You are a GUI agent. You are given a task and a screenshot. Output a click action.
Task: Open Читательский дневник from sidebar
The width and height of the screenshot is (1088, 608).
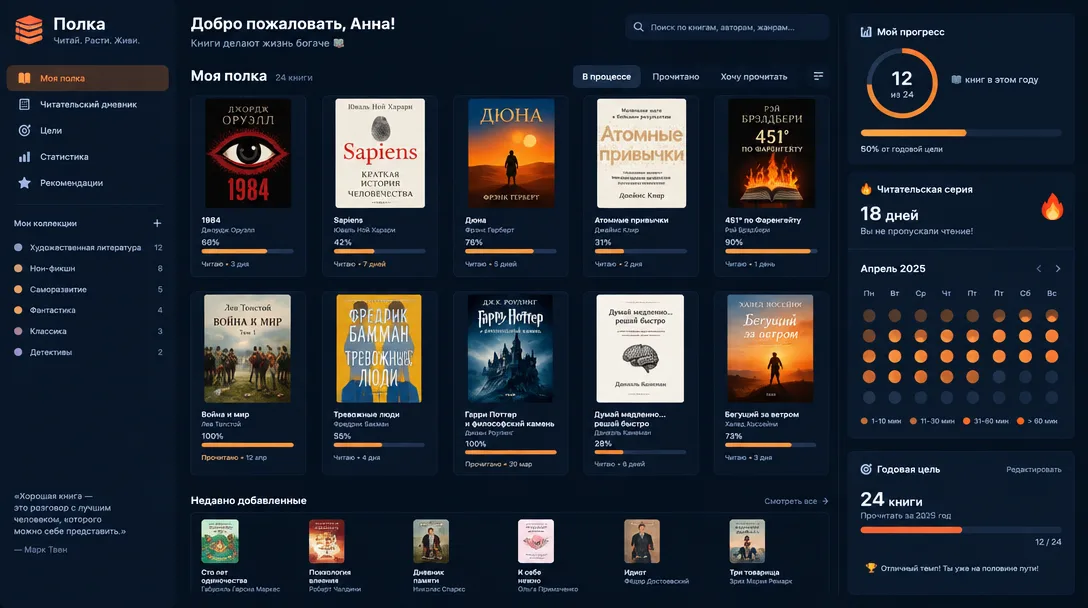tap(87, 104)
